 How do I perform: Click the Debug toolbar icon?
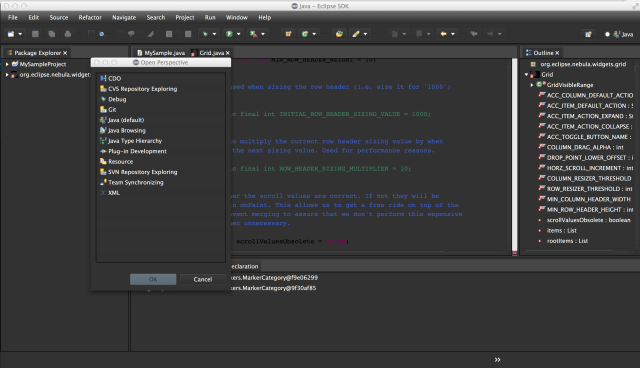(x=205, y=34)
